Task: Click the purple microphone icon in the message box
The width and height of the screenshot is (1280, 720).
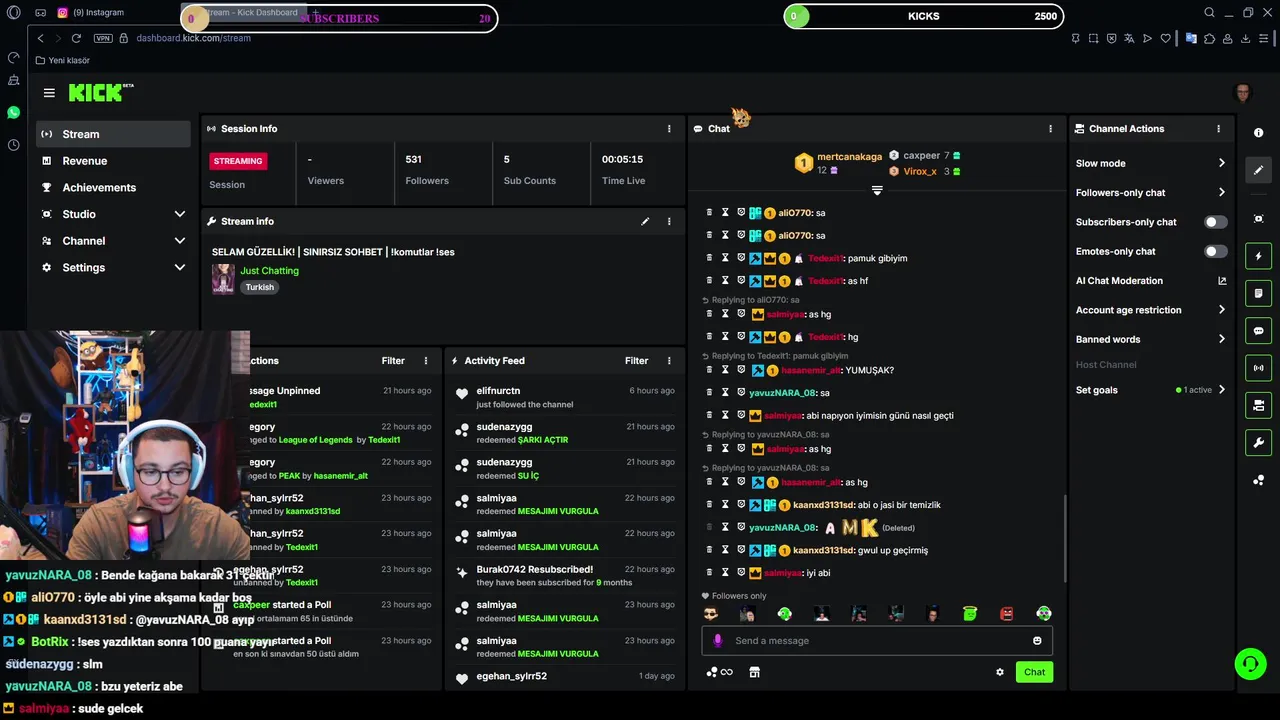Action: point(717,641)
